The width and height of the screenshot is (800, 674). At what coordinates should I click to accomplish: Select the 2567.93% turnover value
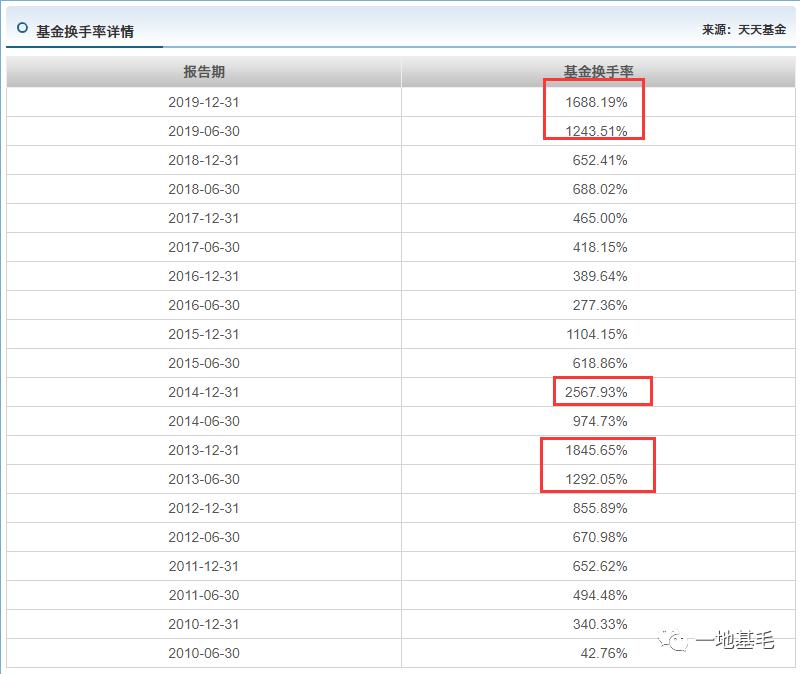[x=596, y=392]
